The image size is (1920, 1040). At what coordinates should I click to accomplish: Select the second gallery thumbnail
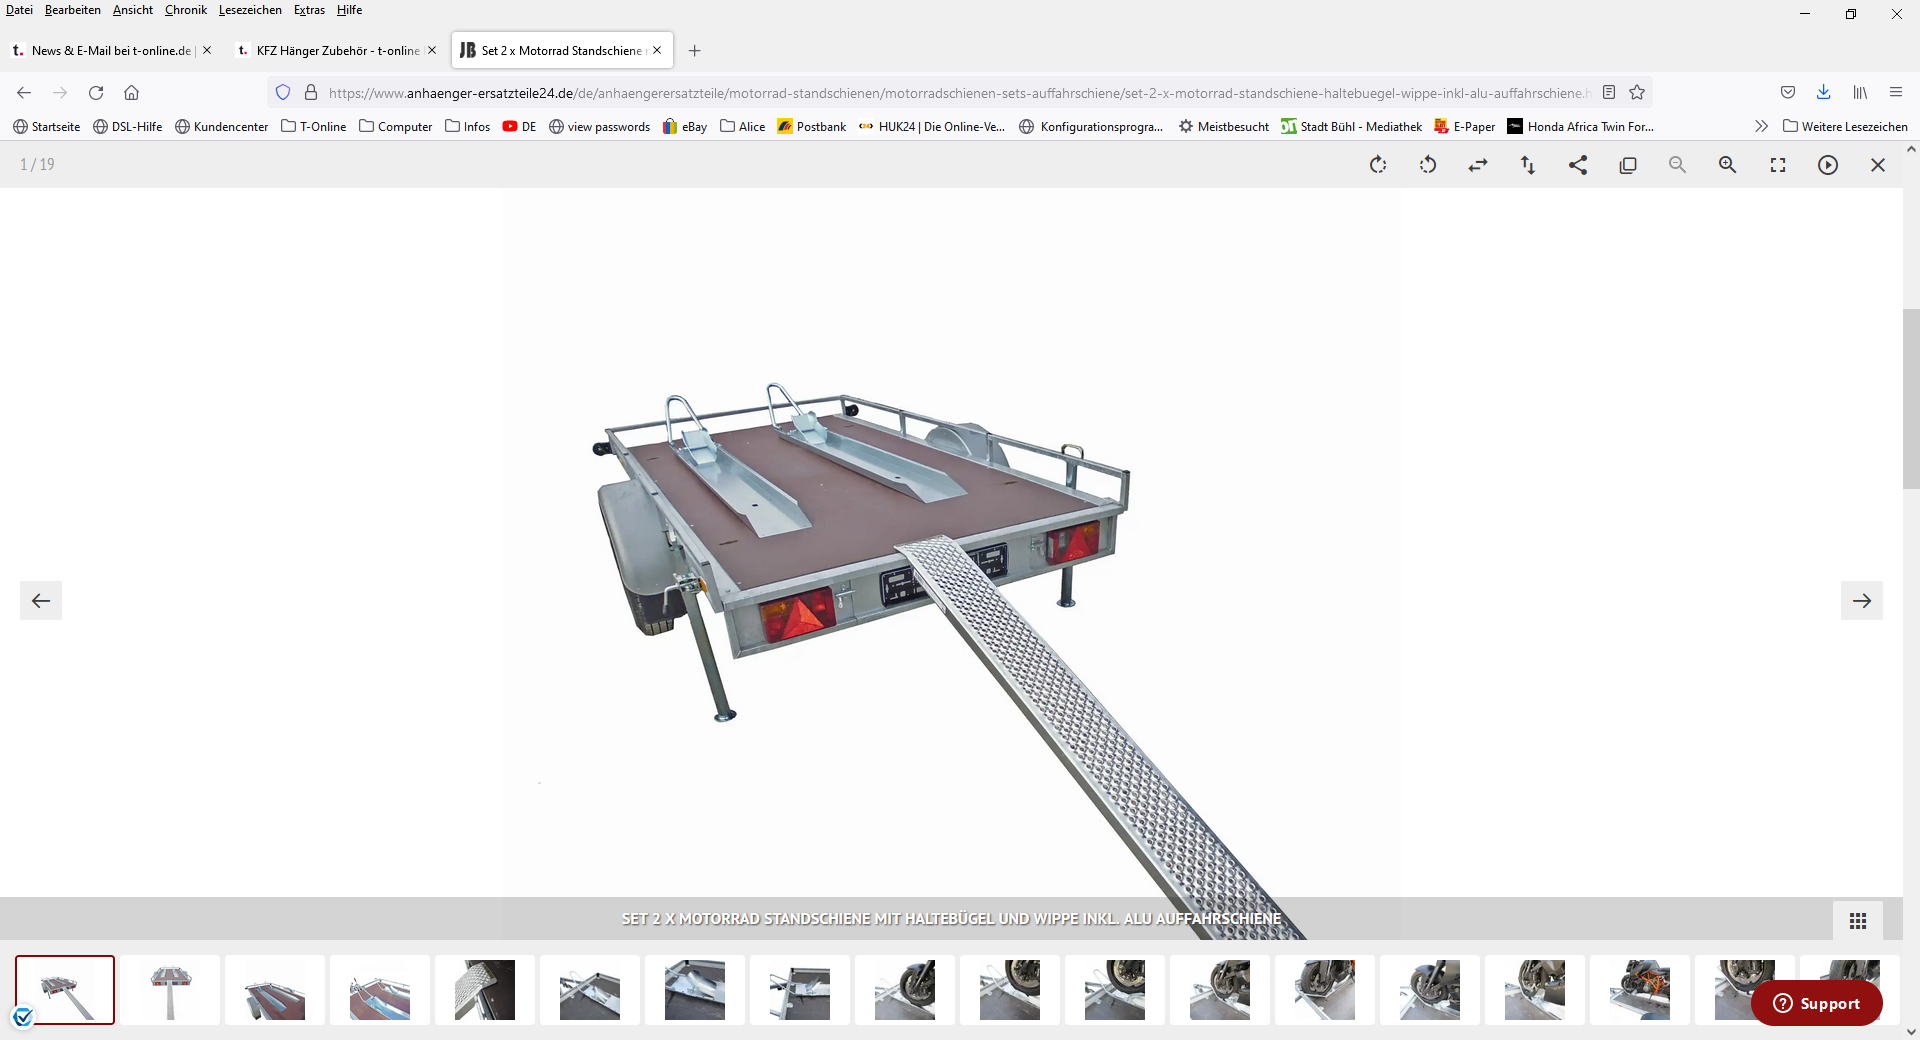click(x=170, y=990)
